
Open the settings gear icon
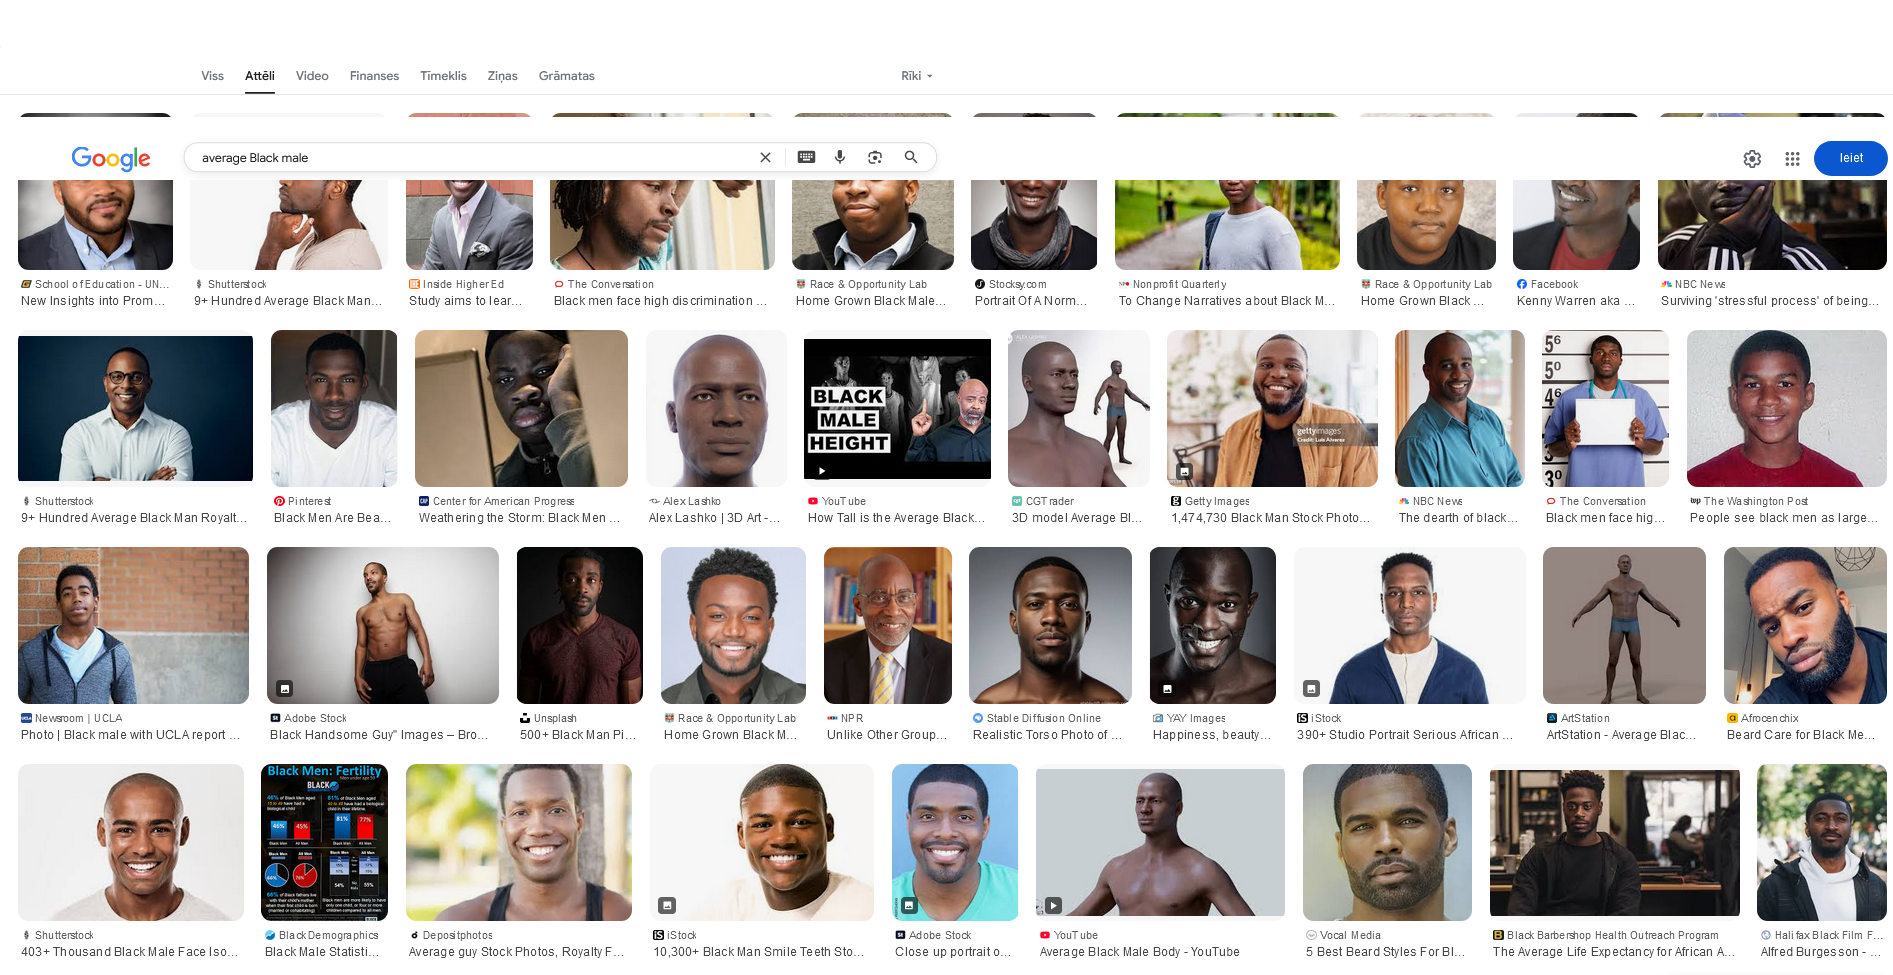(x=1752, y=158)
